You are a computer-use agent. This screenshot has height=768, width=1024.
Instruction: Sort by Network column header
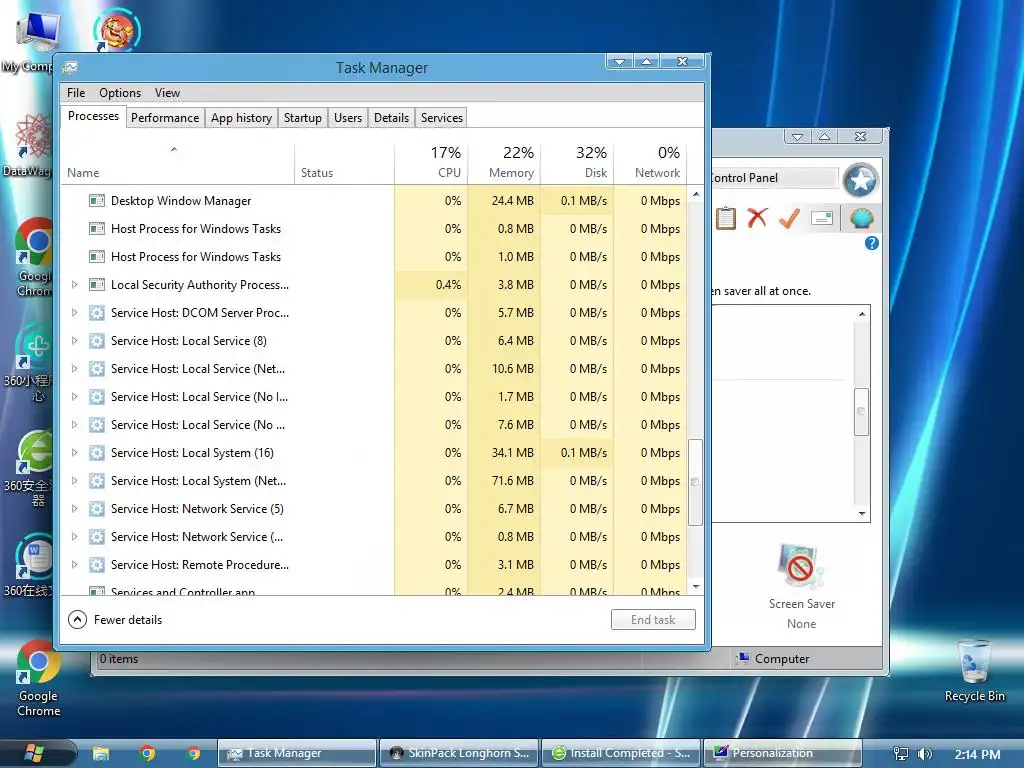pos(650,162)
